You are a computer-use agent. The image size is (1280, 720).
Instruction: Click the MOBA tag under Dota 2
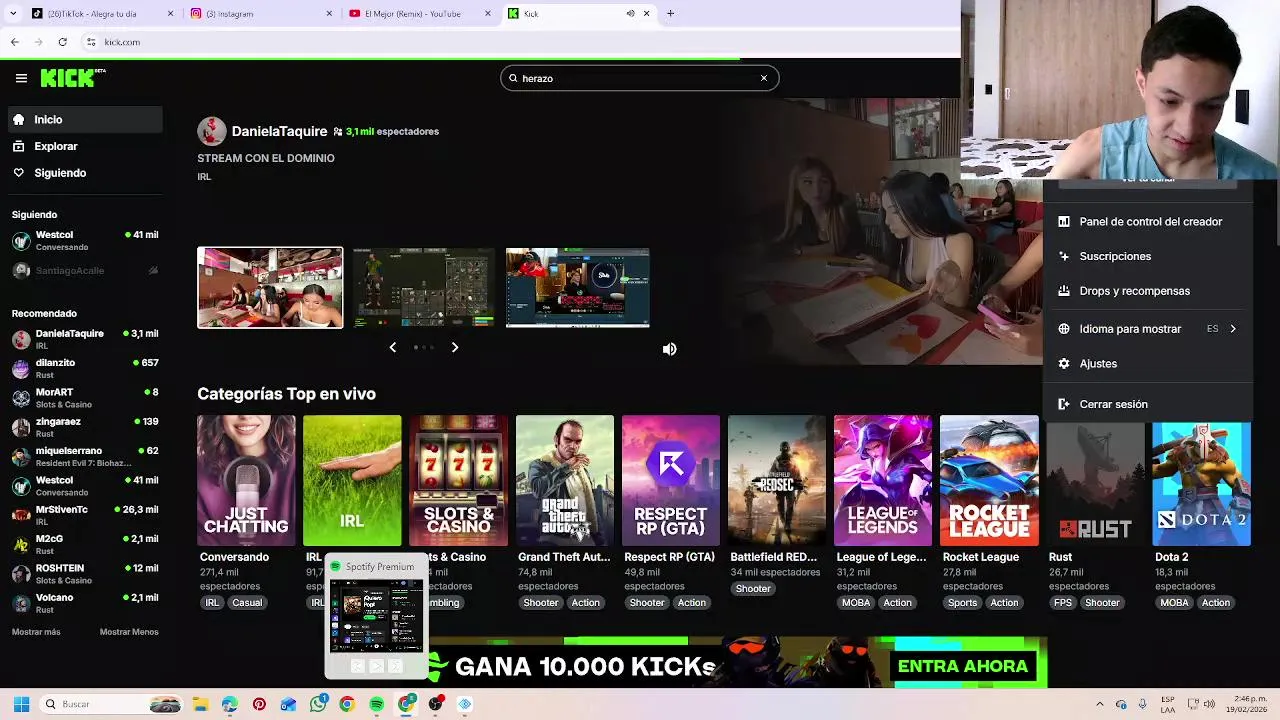pos(1174,603)
